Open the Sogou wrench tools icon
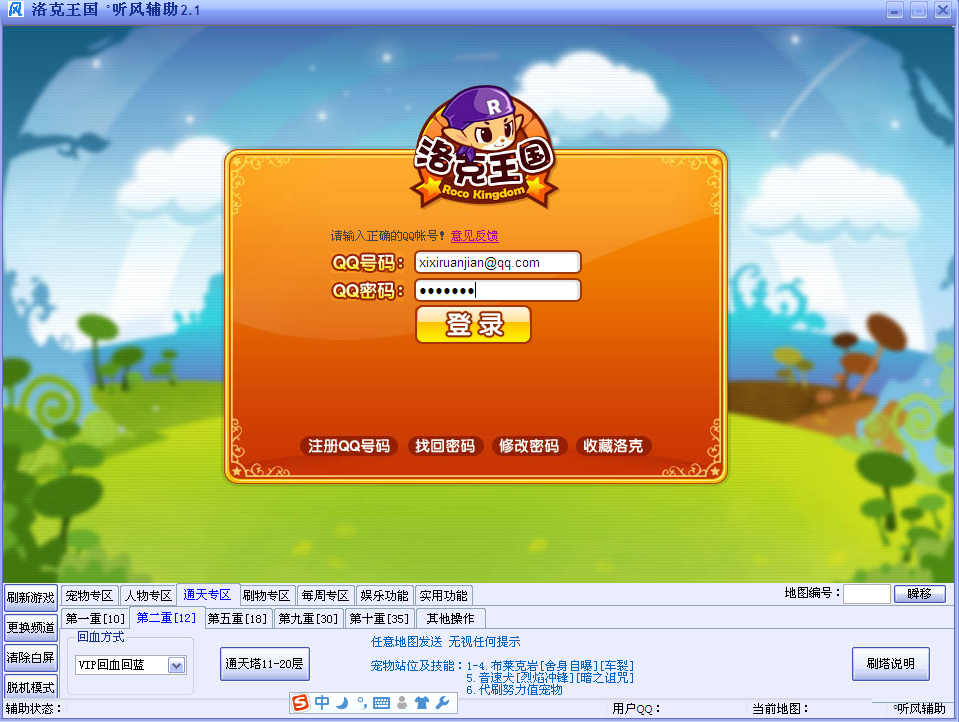Image resolution: width=959 pixels, height=722 pixels. pos(442,703)
